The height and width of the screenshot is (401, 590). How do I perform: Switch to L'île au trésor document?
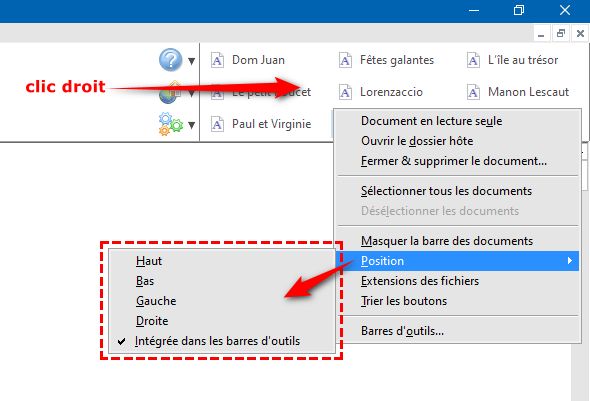pyautogui.click(x=512, y=60)
